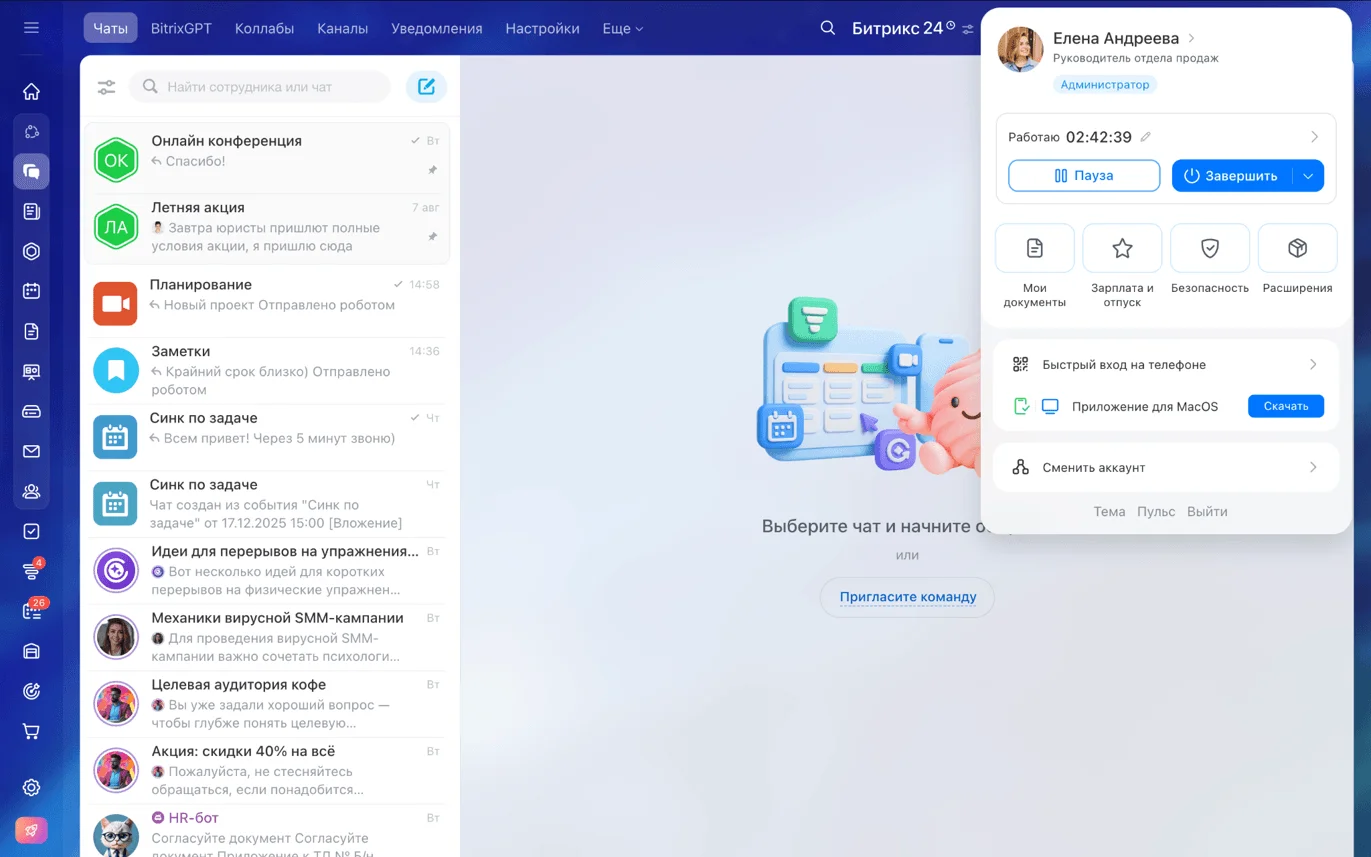Switch to the Коллабы tab
Screen dimensions: 1371x857
point(264,29)
